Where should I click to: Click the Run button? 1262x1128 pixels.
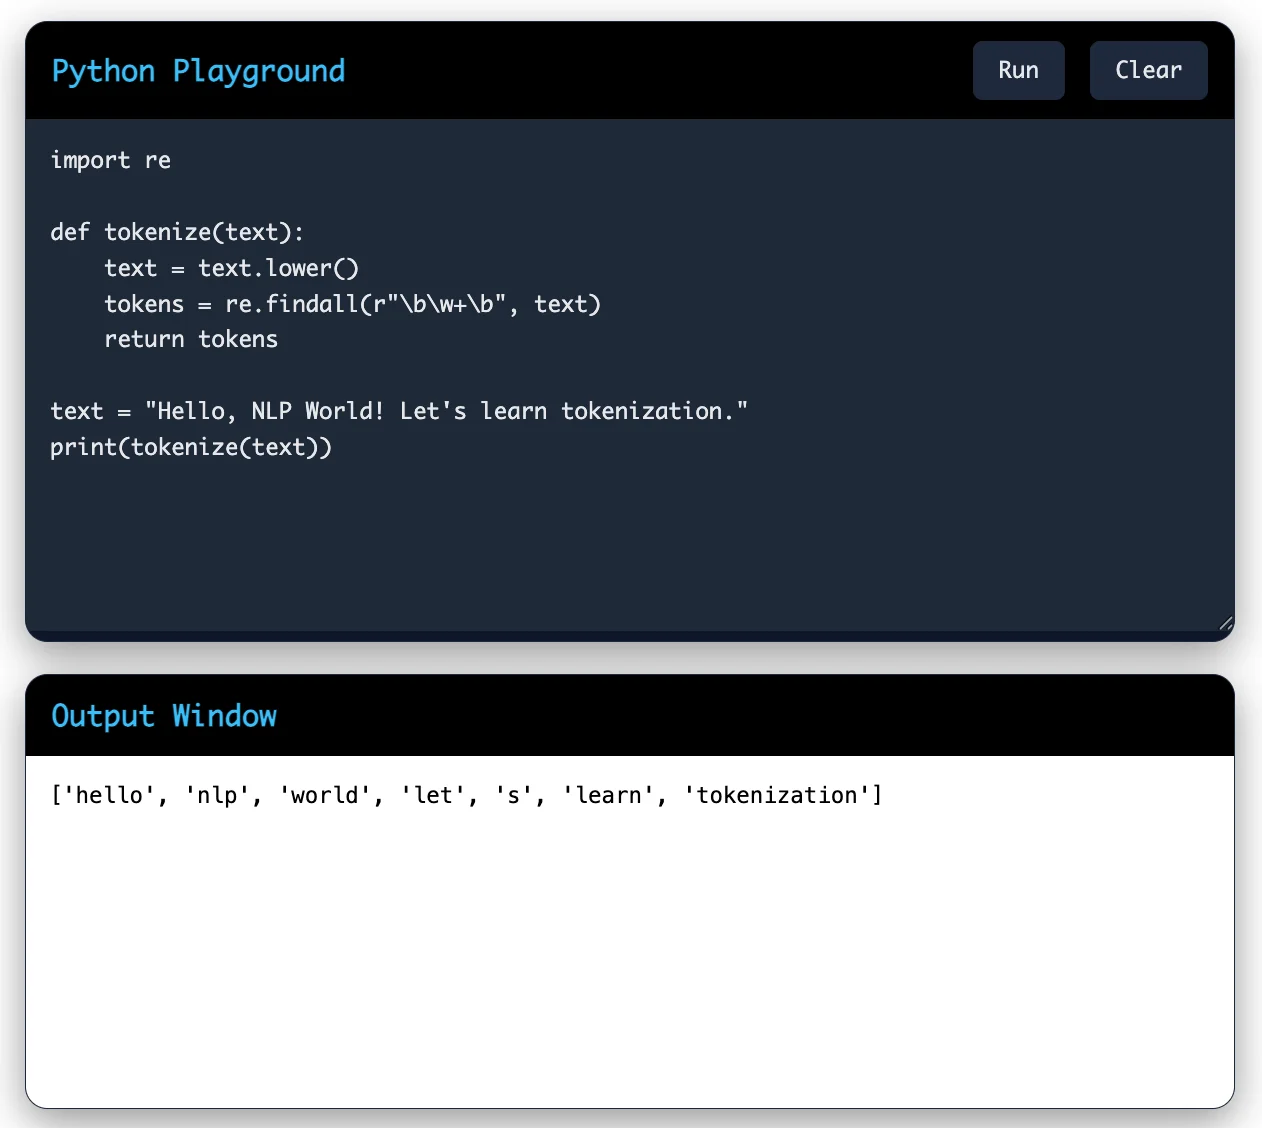point(1018,70)
